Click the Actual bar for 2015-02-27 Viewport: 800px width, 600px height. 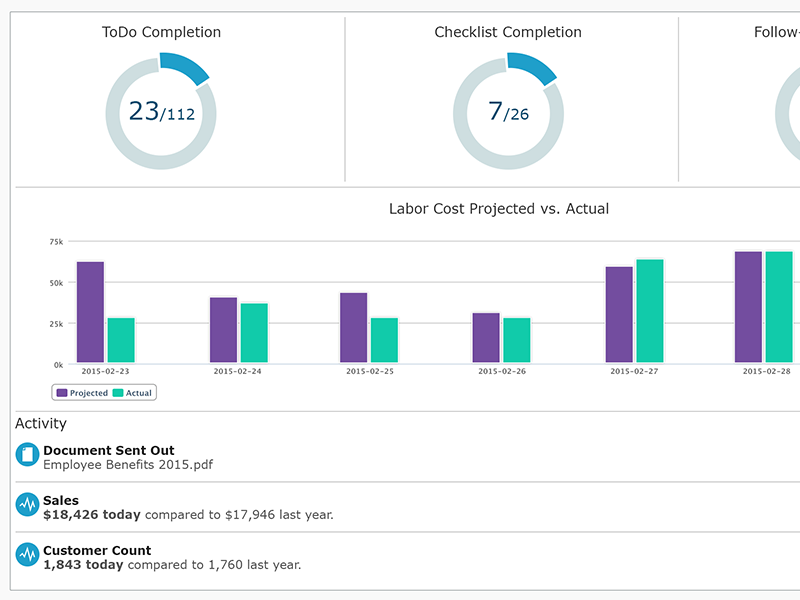click(x=650, y=311)
